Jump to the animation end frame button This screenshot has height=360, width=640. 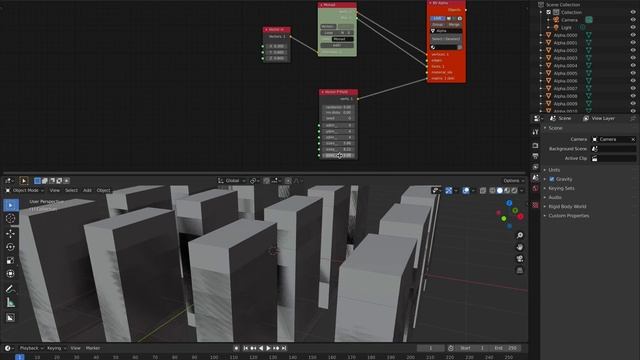[284, 348]
